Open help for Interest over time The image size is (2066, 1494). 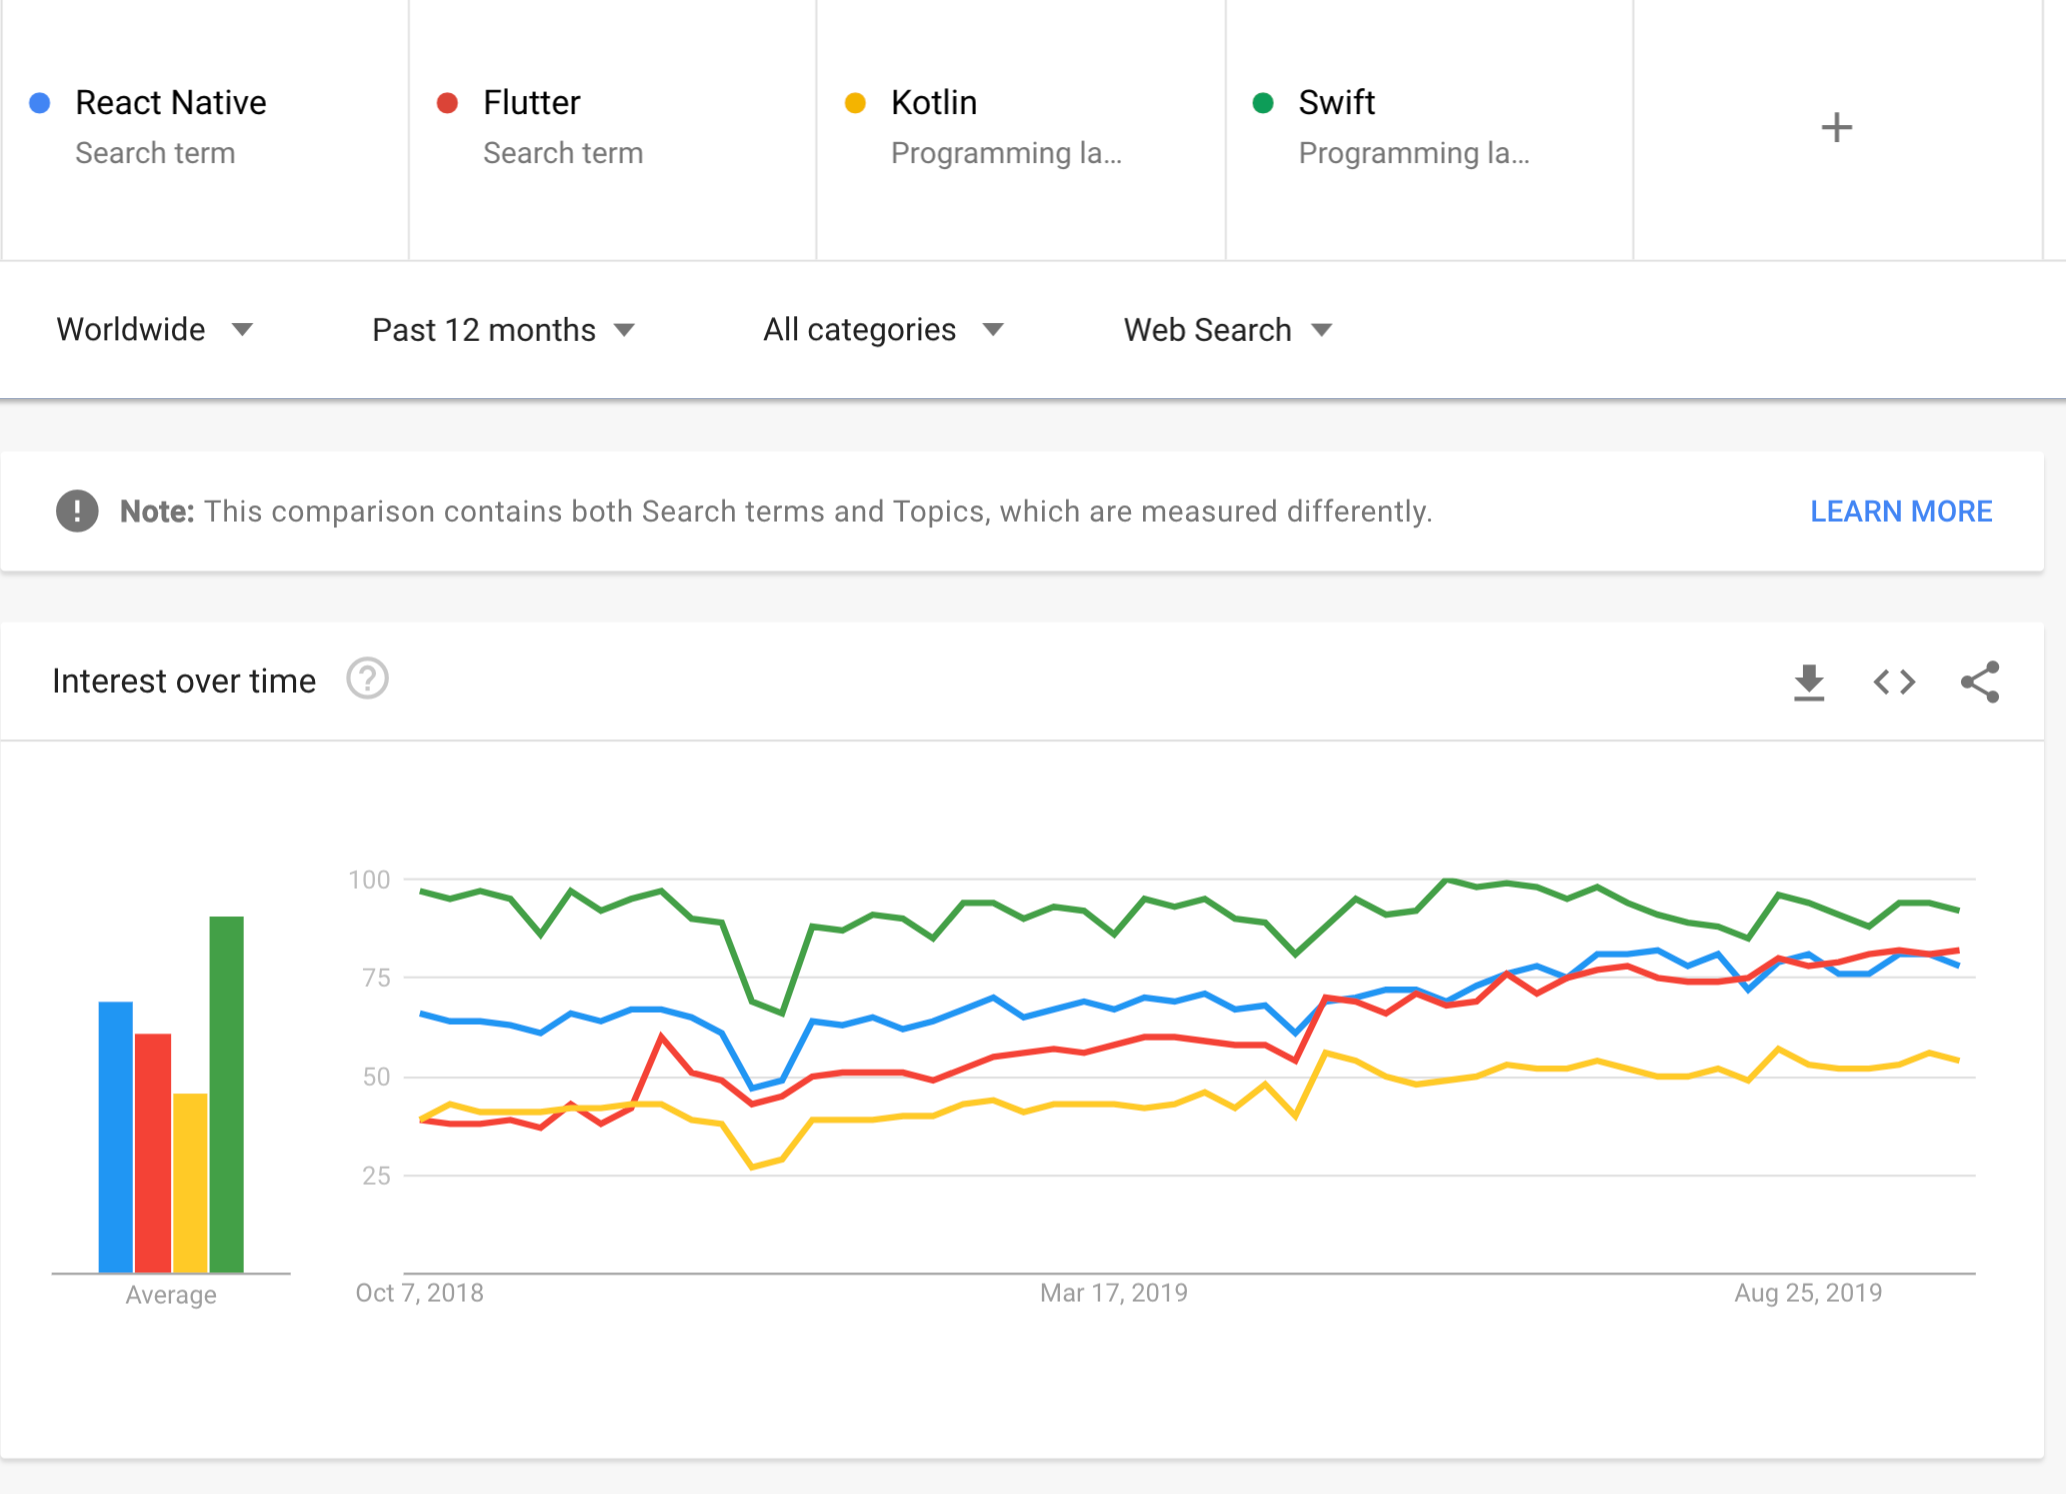point(367,679)
